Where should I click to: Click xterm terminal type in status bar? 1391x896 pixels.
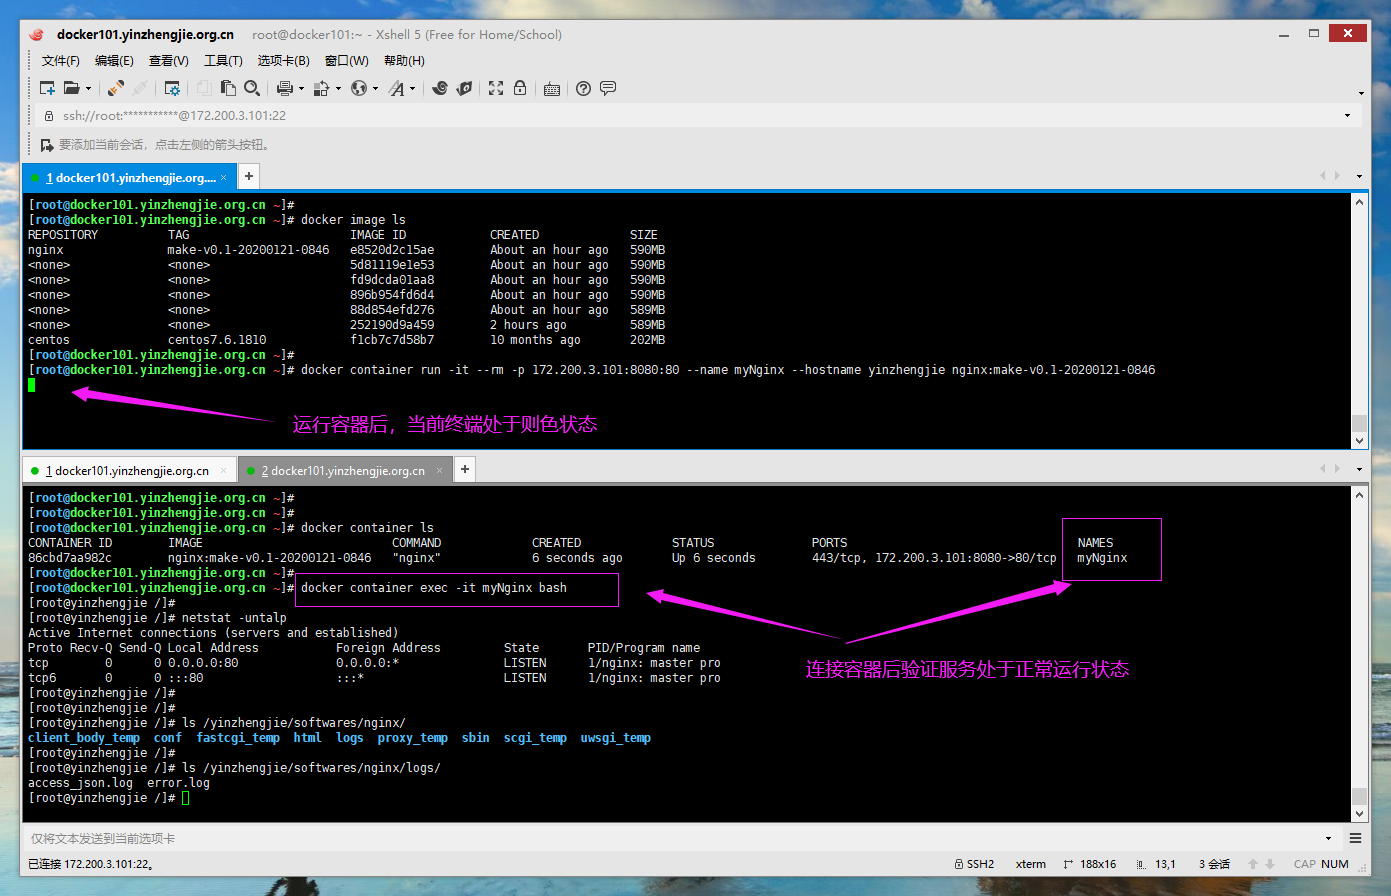tap(1030, 864)
